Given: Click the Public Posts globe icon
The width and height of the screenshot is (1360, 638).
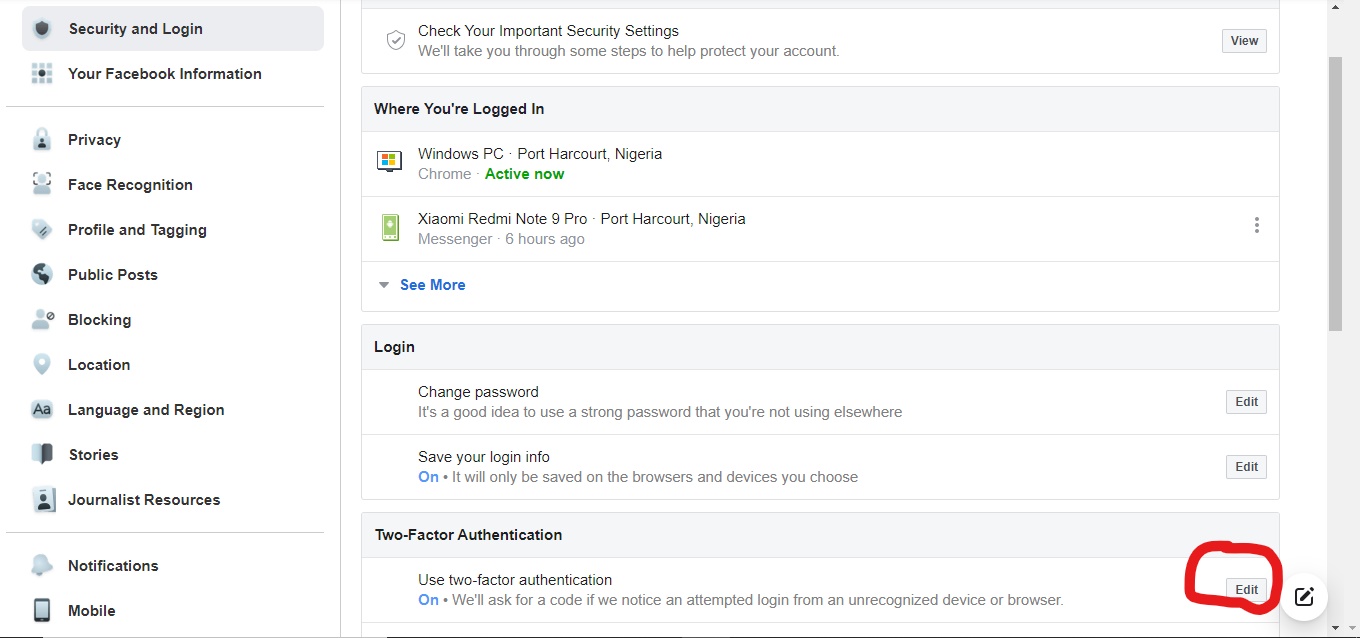Looking at the screenshot, I should click(42, 275).
